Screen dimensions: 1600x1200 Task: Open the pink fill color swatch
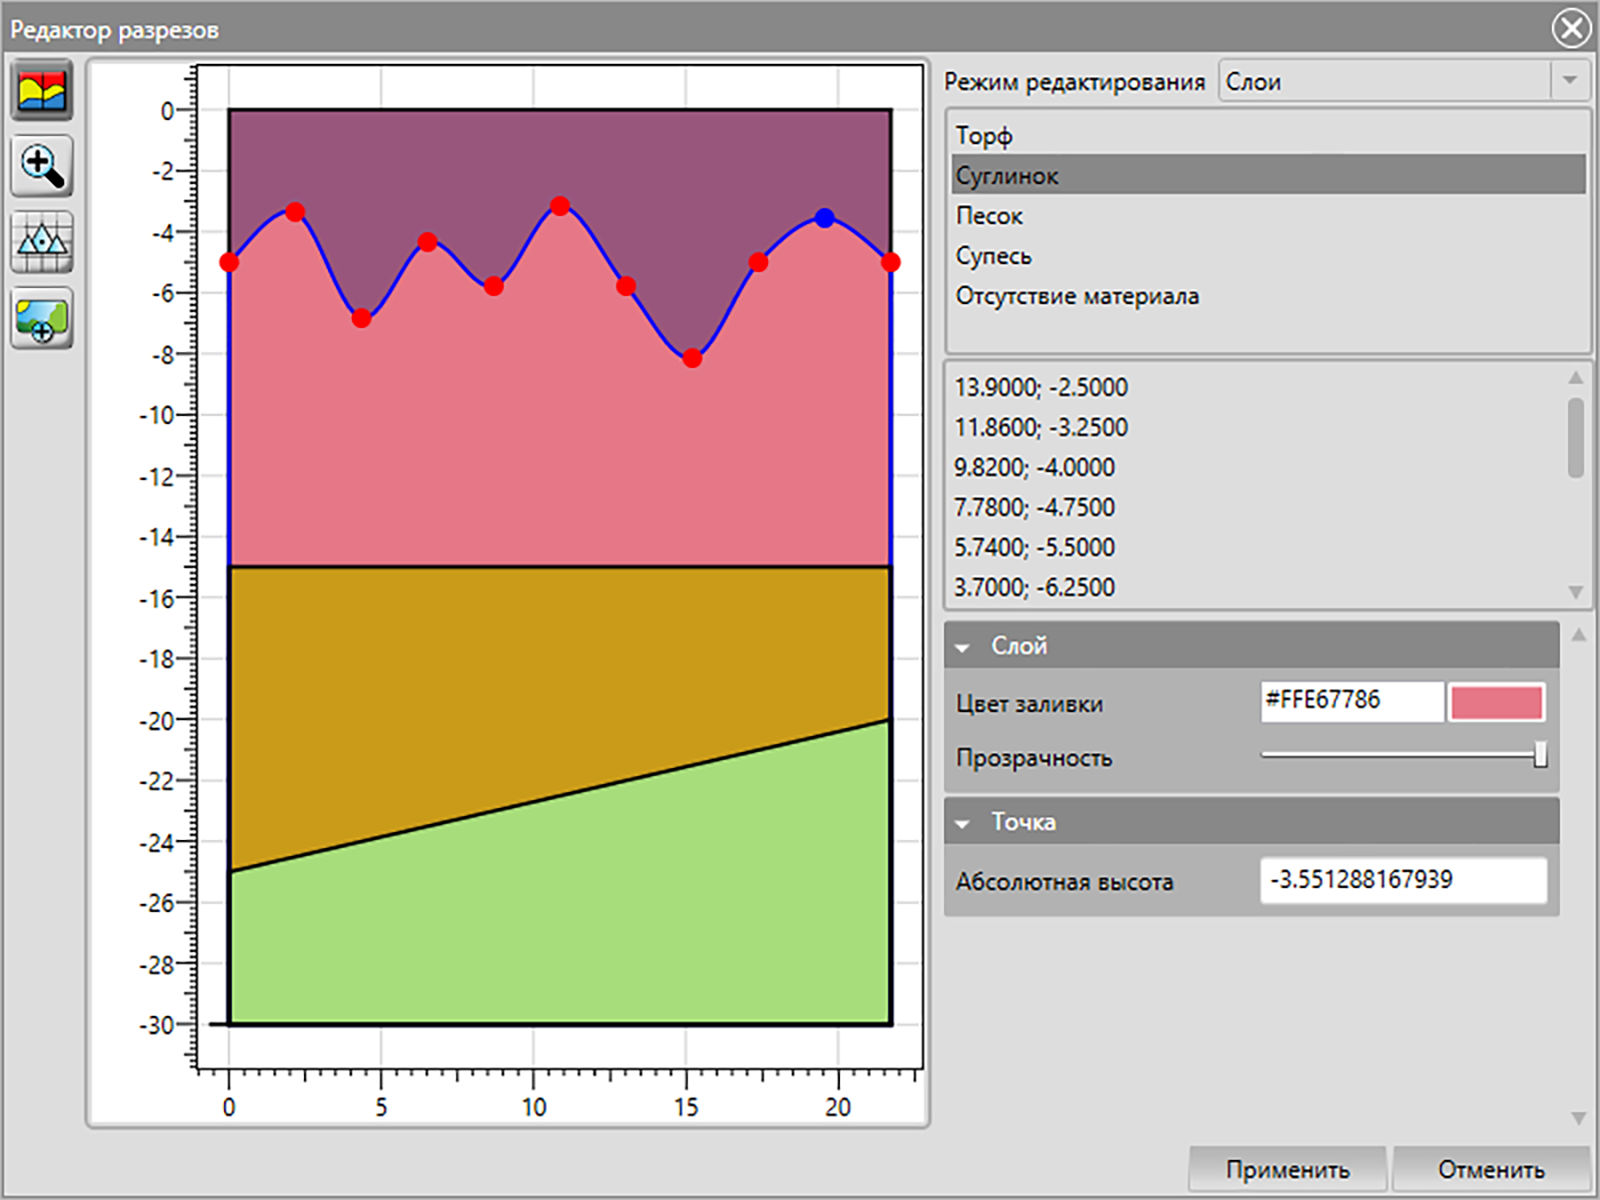1496,702
